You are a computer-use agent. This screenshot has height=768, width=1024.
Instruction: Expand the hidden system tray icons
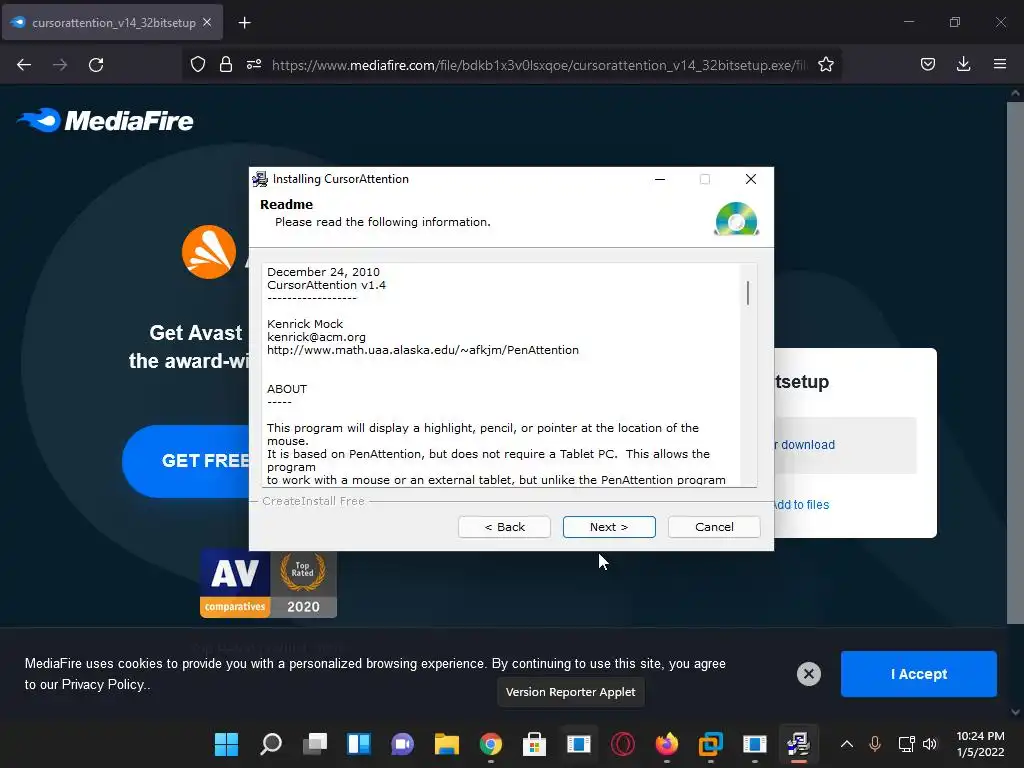[846, 744]
